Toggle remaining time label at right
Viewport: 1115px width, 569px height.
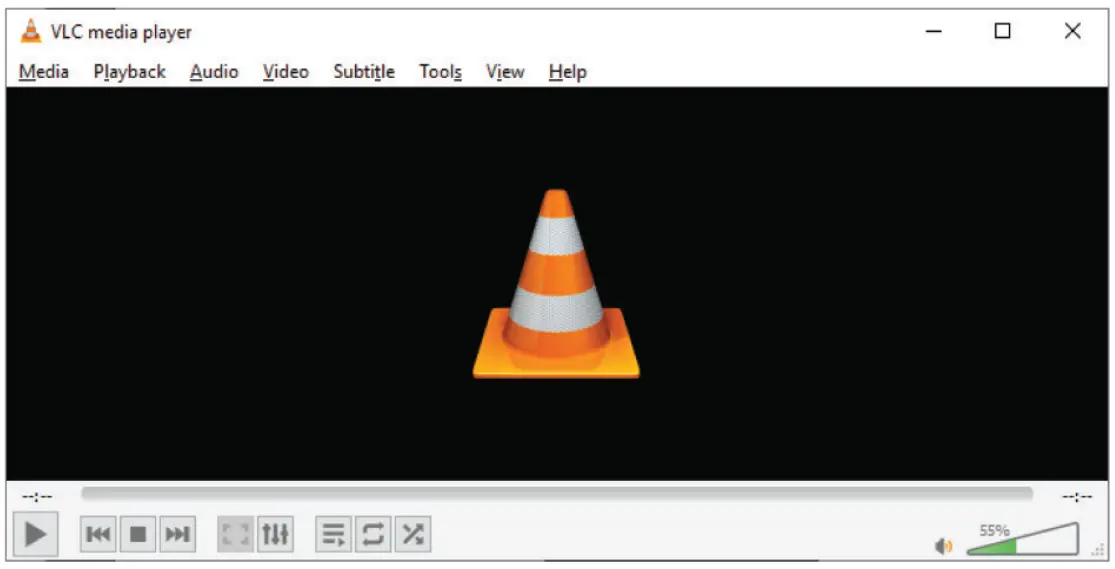pyautogui.click(x=1077, y=496)
